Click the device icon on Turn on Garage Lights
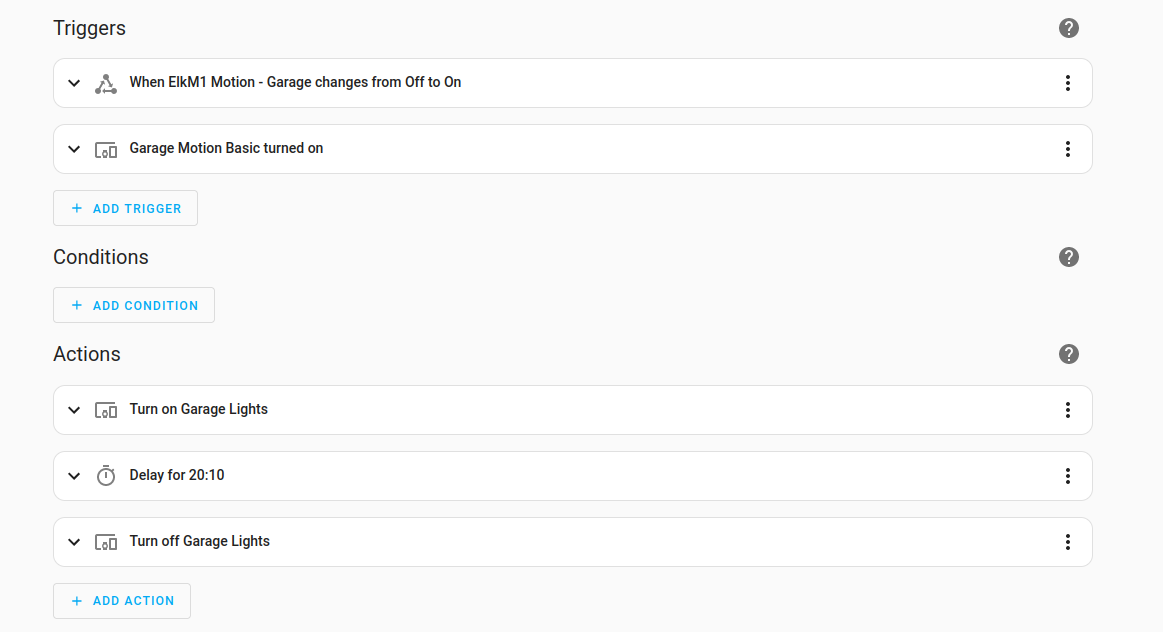This screenshot has width=1163, height=632. 105,409
